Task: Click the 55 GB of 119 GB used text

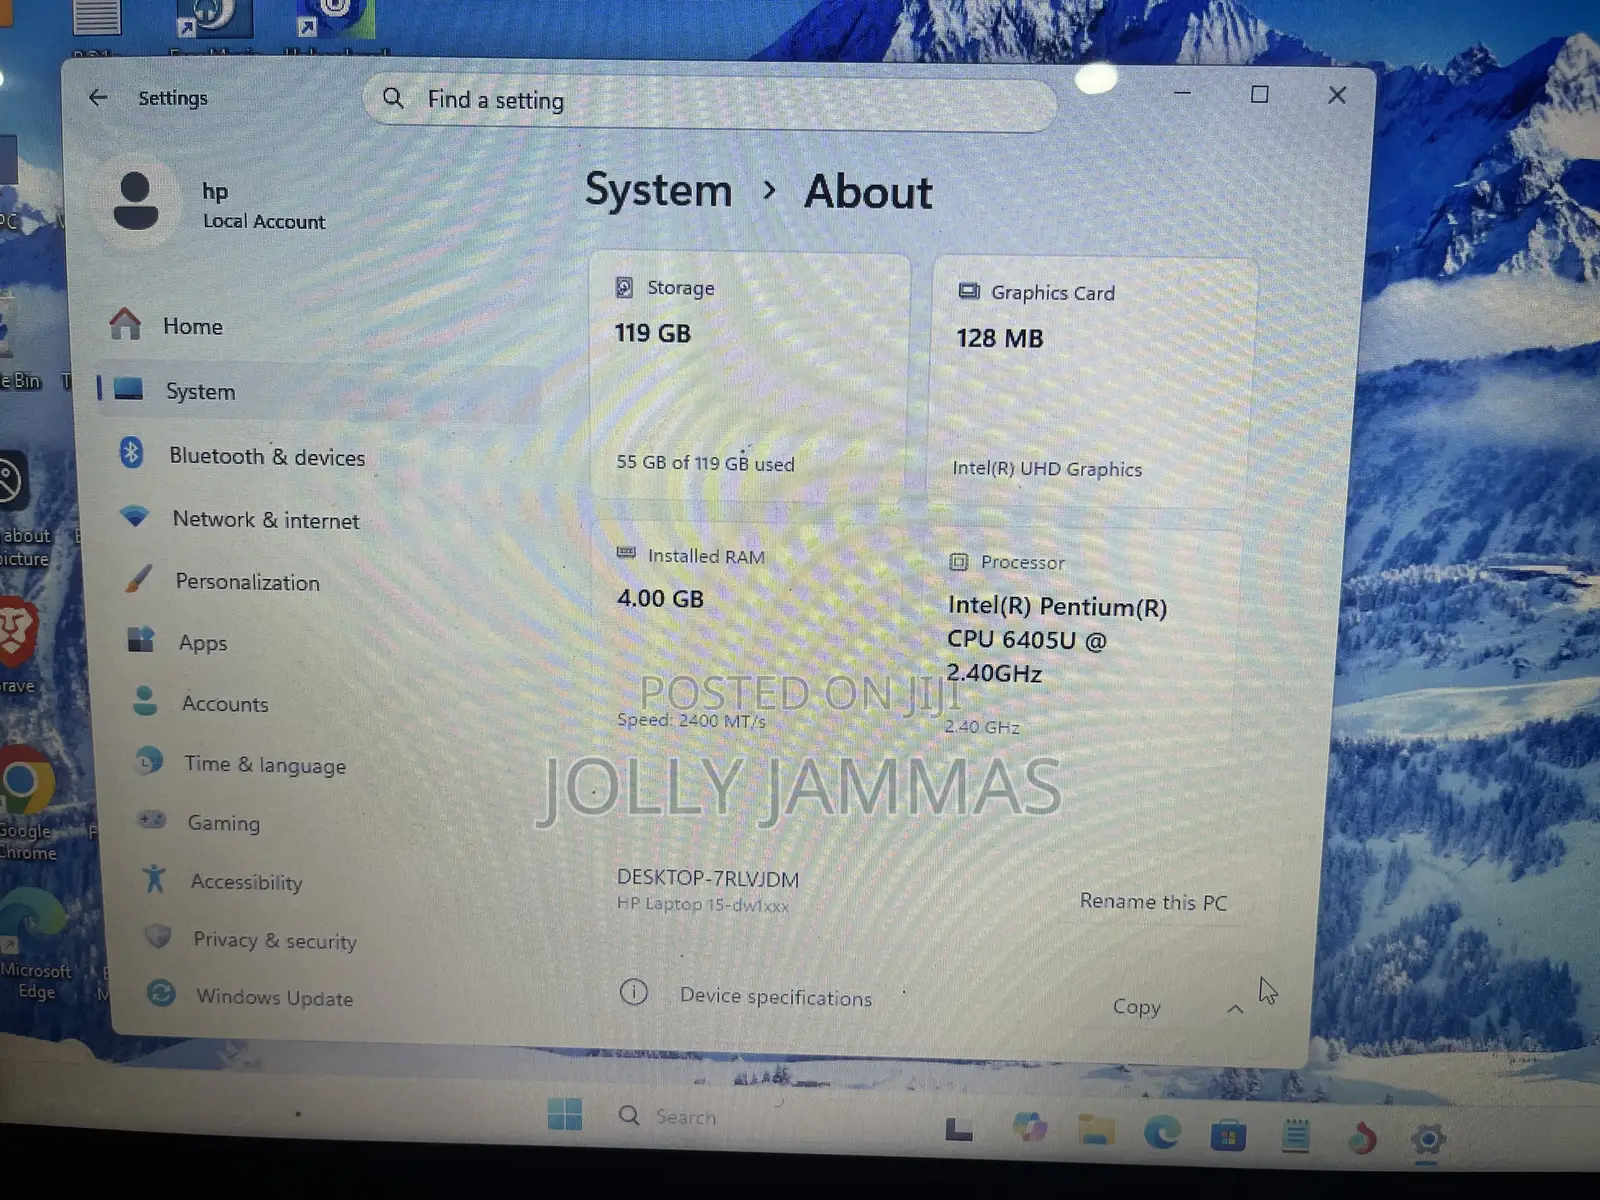Action: pos(705,463)
